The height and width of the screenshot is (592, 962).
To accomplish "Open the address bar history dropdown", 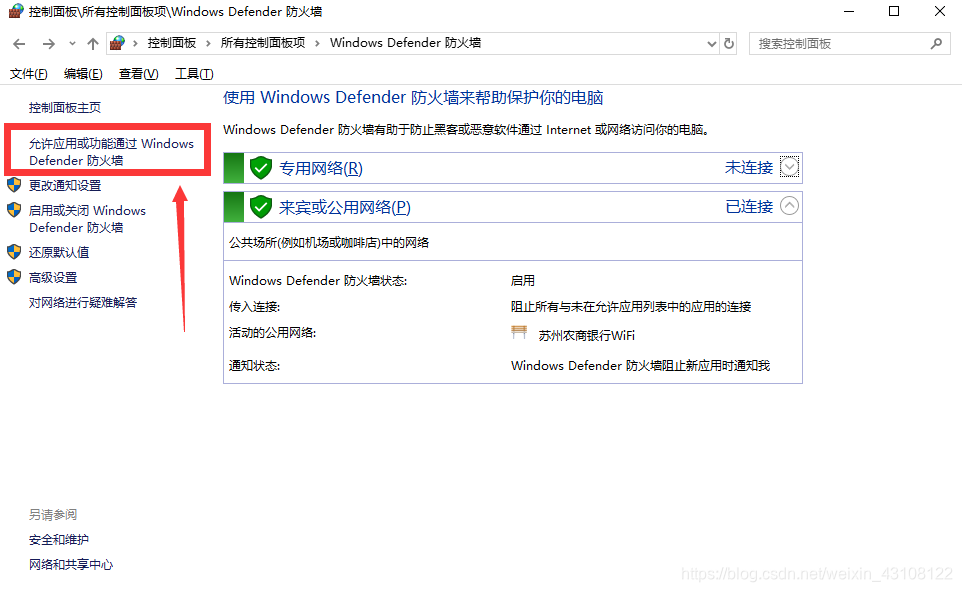I will point(712,44).
